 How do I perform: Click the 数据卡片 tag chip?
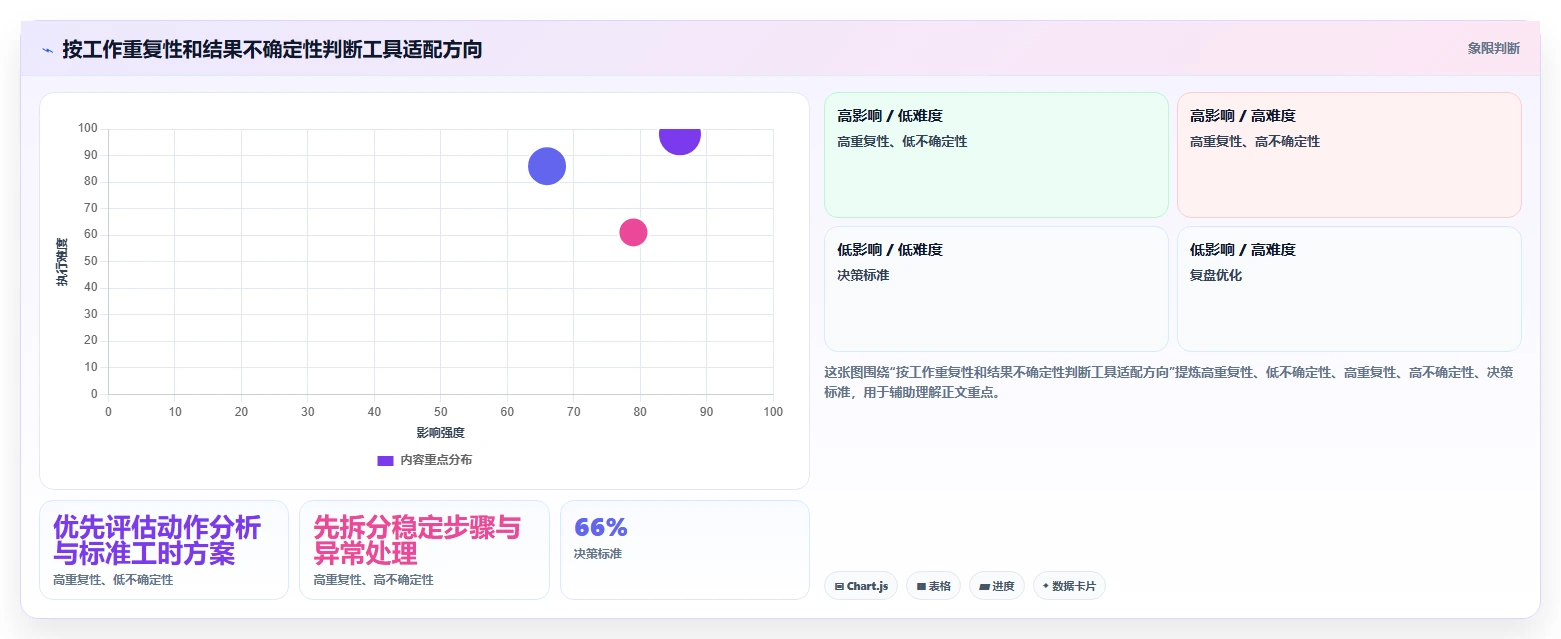tap(1069, 586)
